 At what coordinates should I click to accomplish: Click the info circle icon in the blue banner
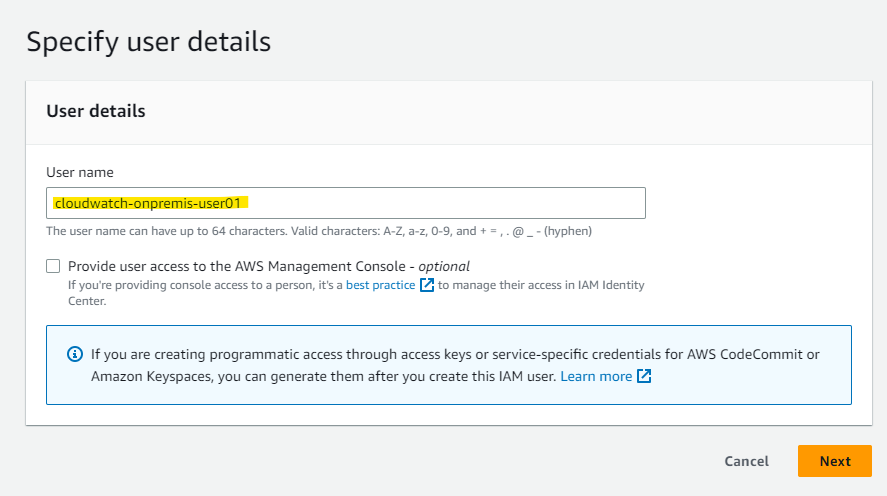[74, 354]
